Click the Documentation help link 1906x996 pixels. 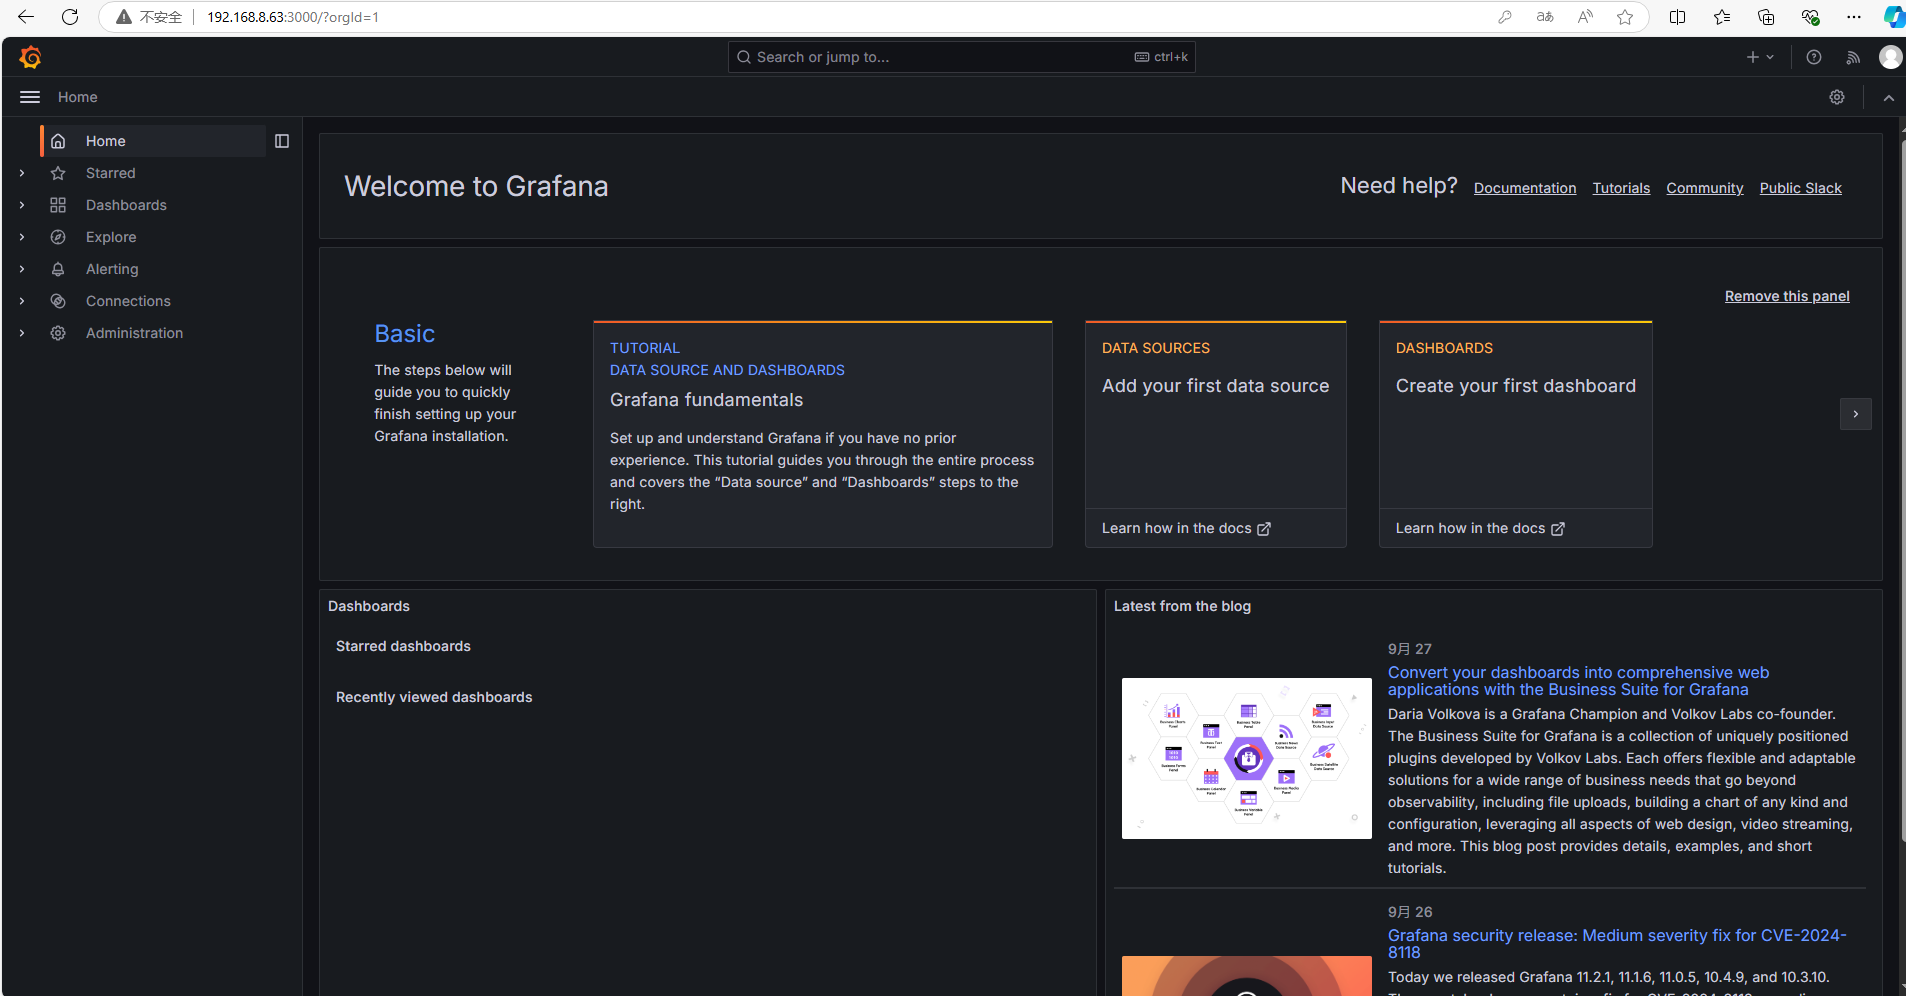(1524, 188)
